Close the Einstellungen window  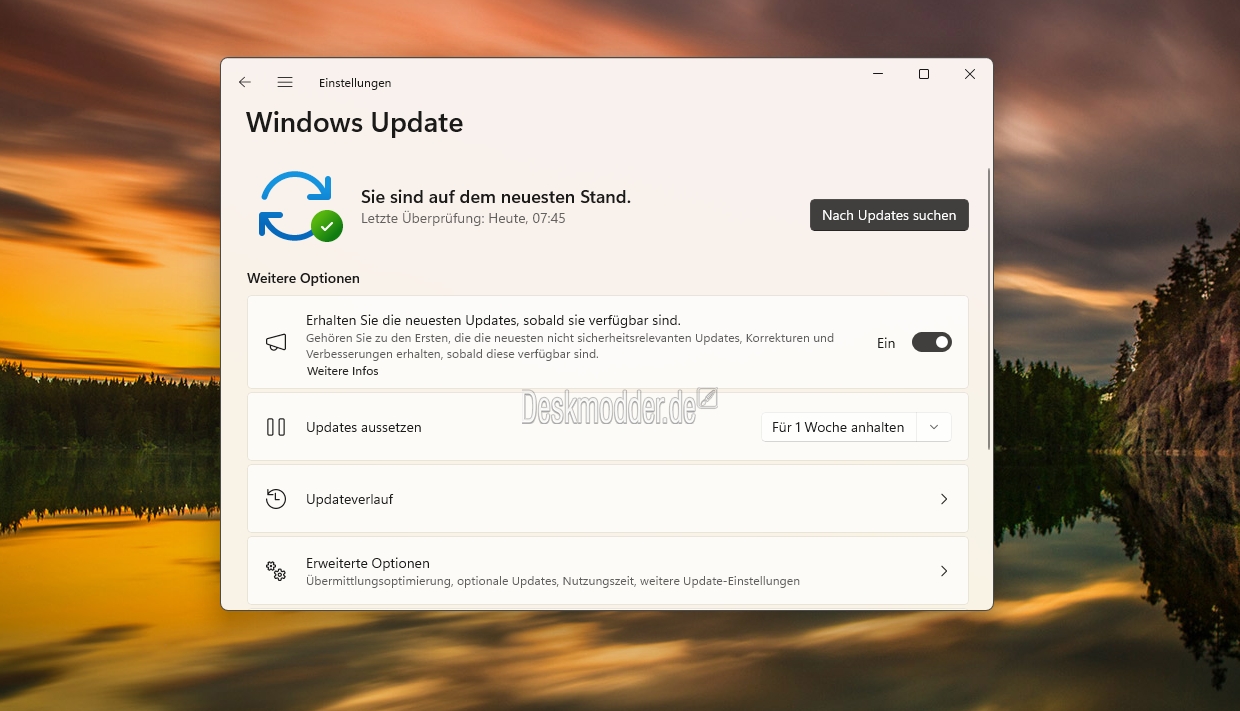click(x=970, y=74)
